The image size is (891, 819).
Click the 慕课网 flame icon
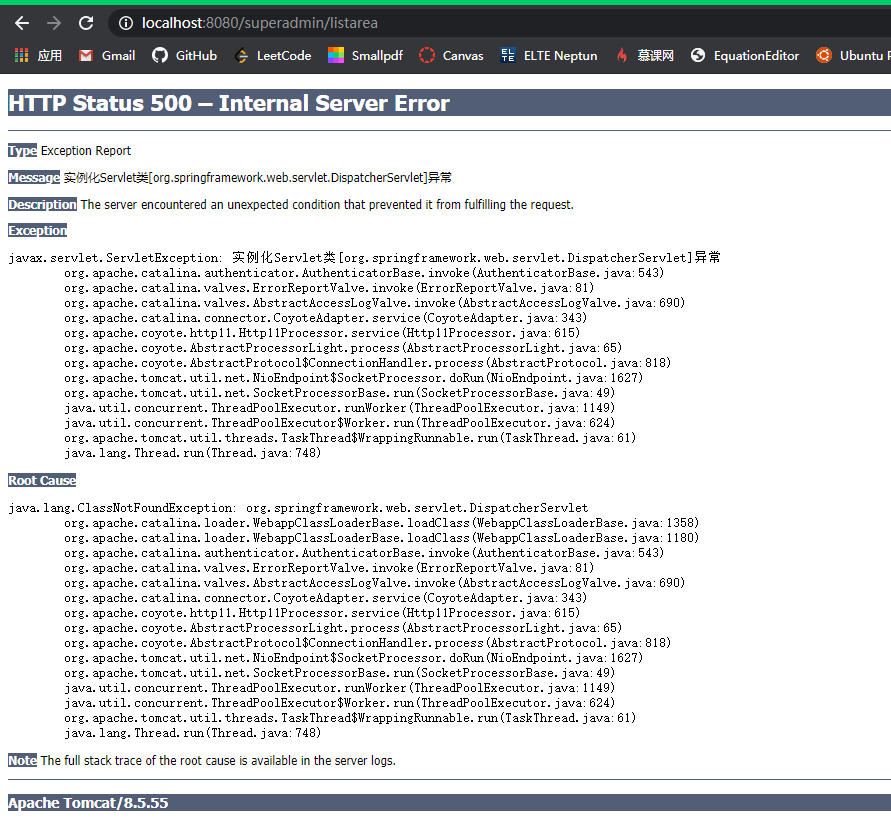point(622,56)
